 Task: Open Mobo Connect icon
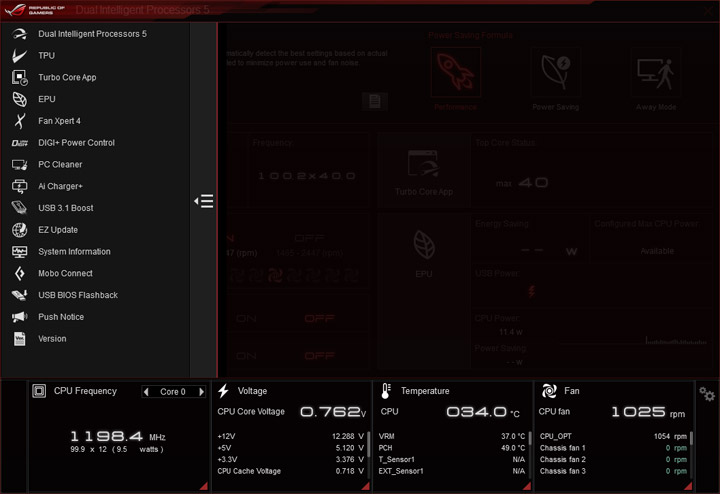pos(19,273)
